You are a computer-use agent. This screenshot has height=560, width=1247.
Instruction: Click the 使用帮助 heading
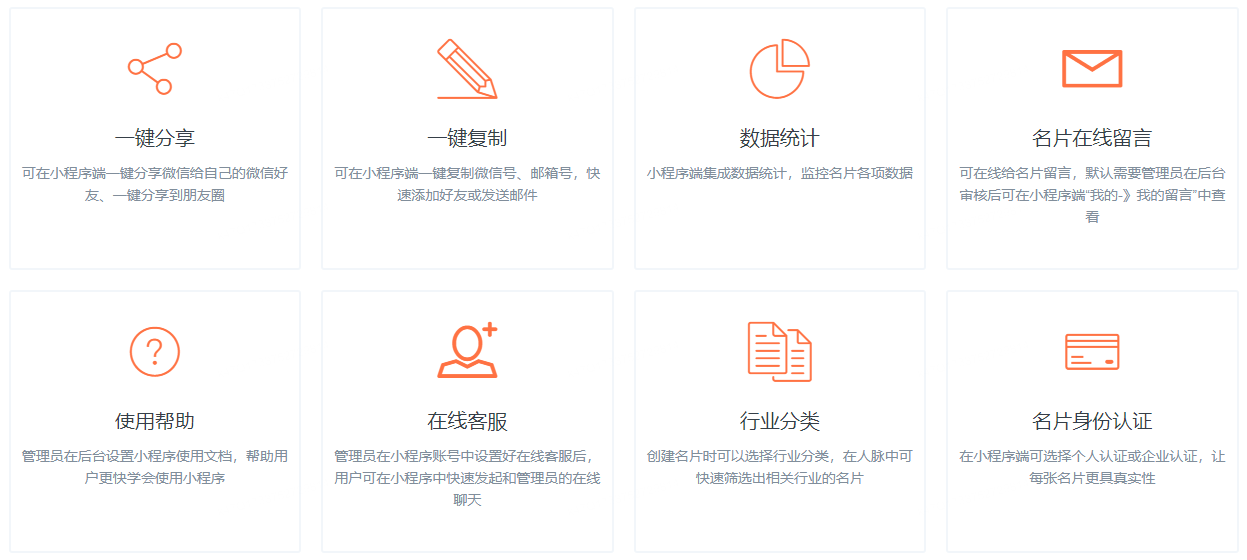[155, 421]
